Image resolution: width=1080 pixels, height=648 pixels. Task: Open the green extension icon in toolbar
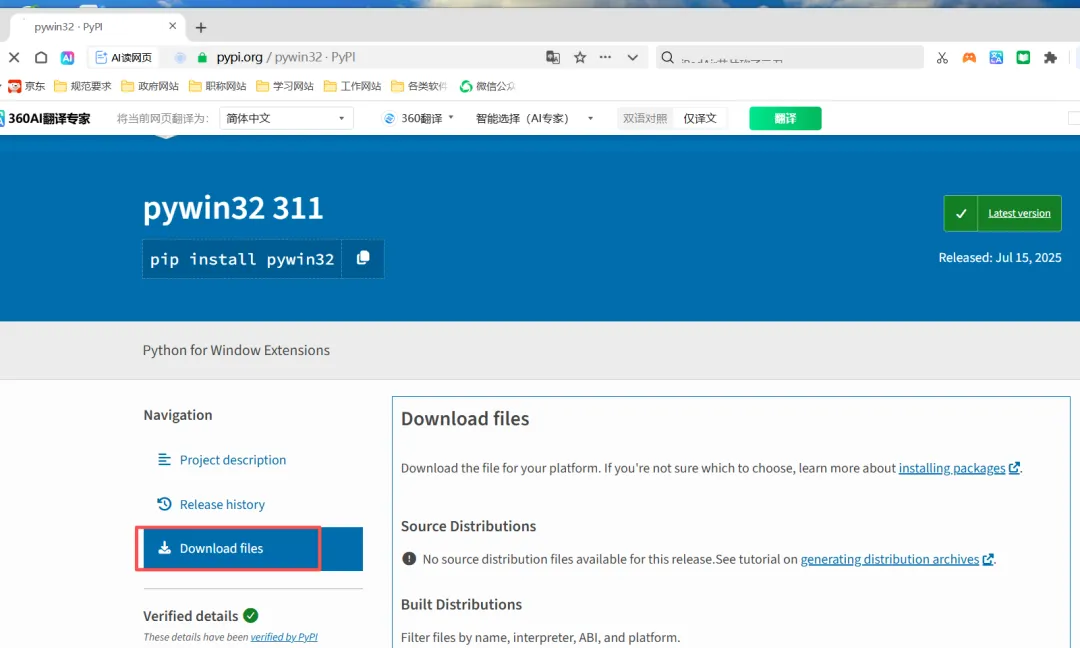pyautogui.click(x=1023, y=58)
